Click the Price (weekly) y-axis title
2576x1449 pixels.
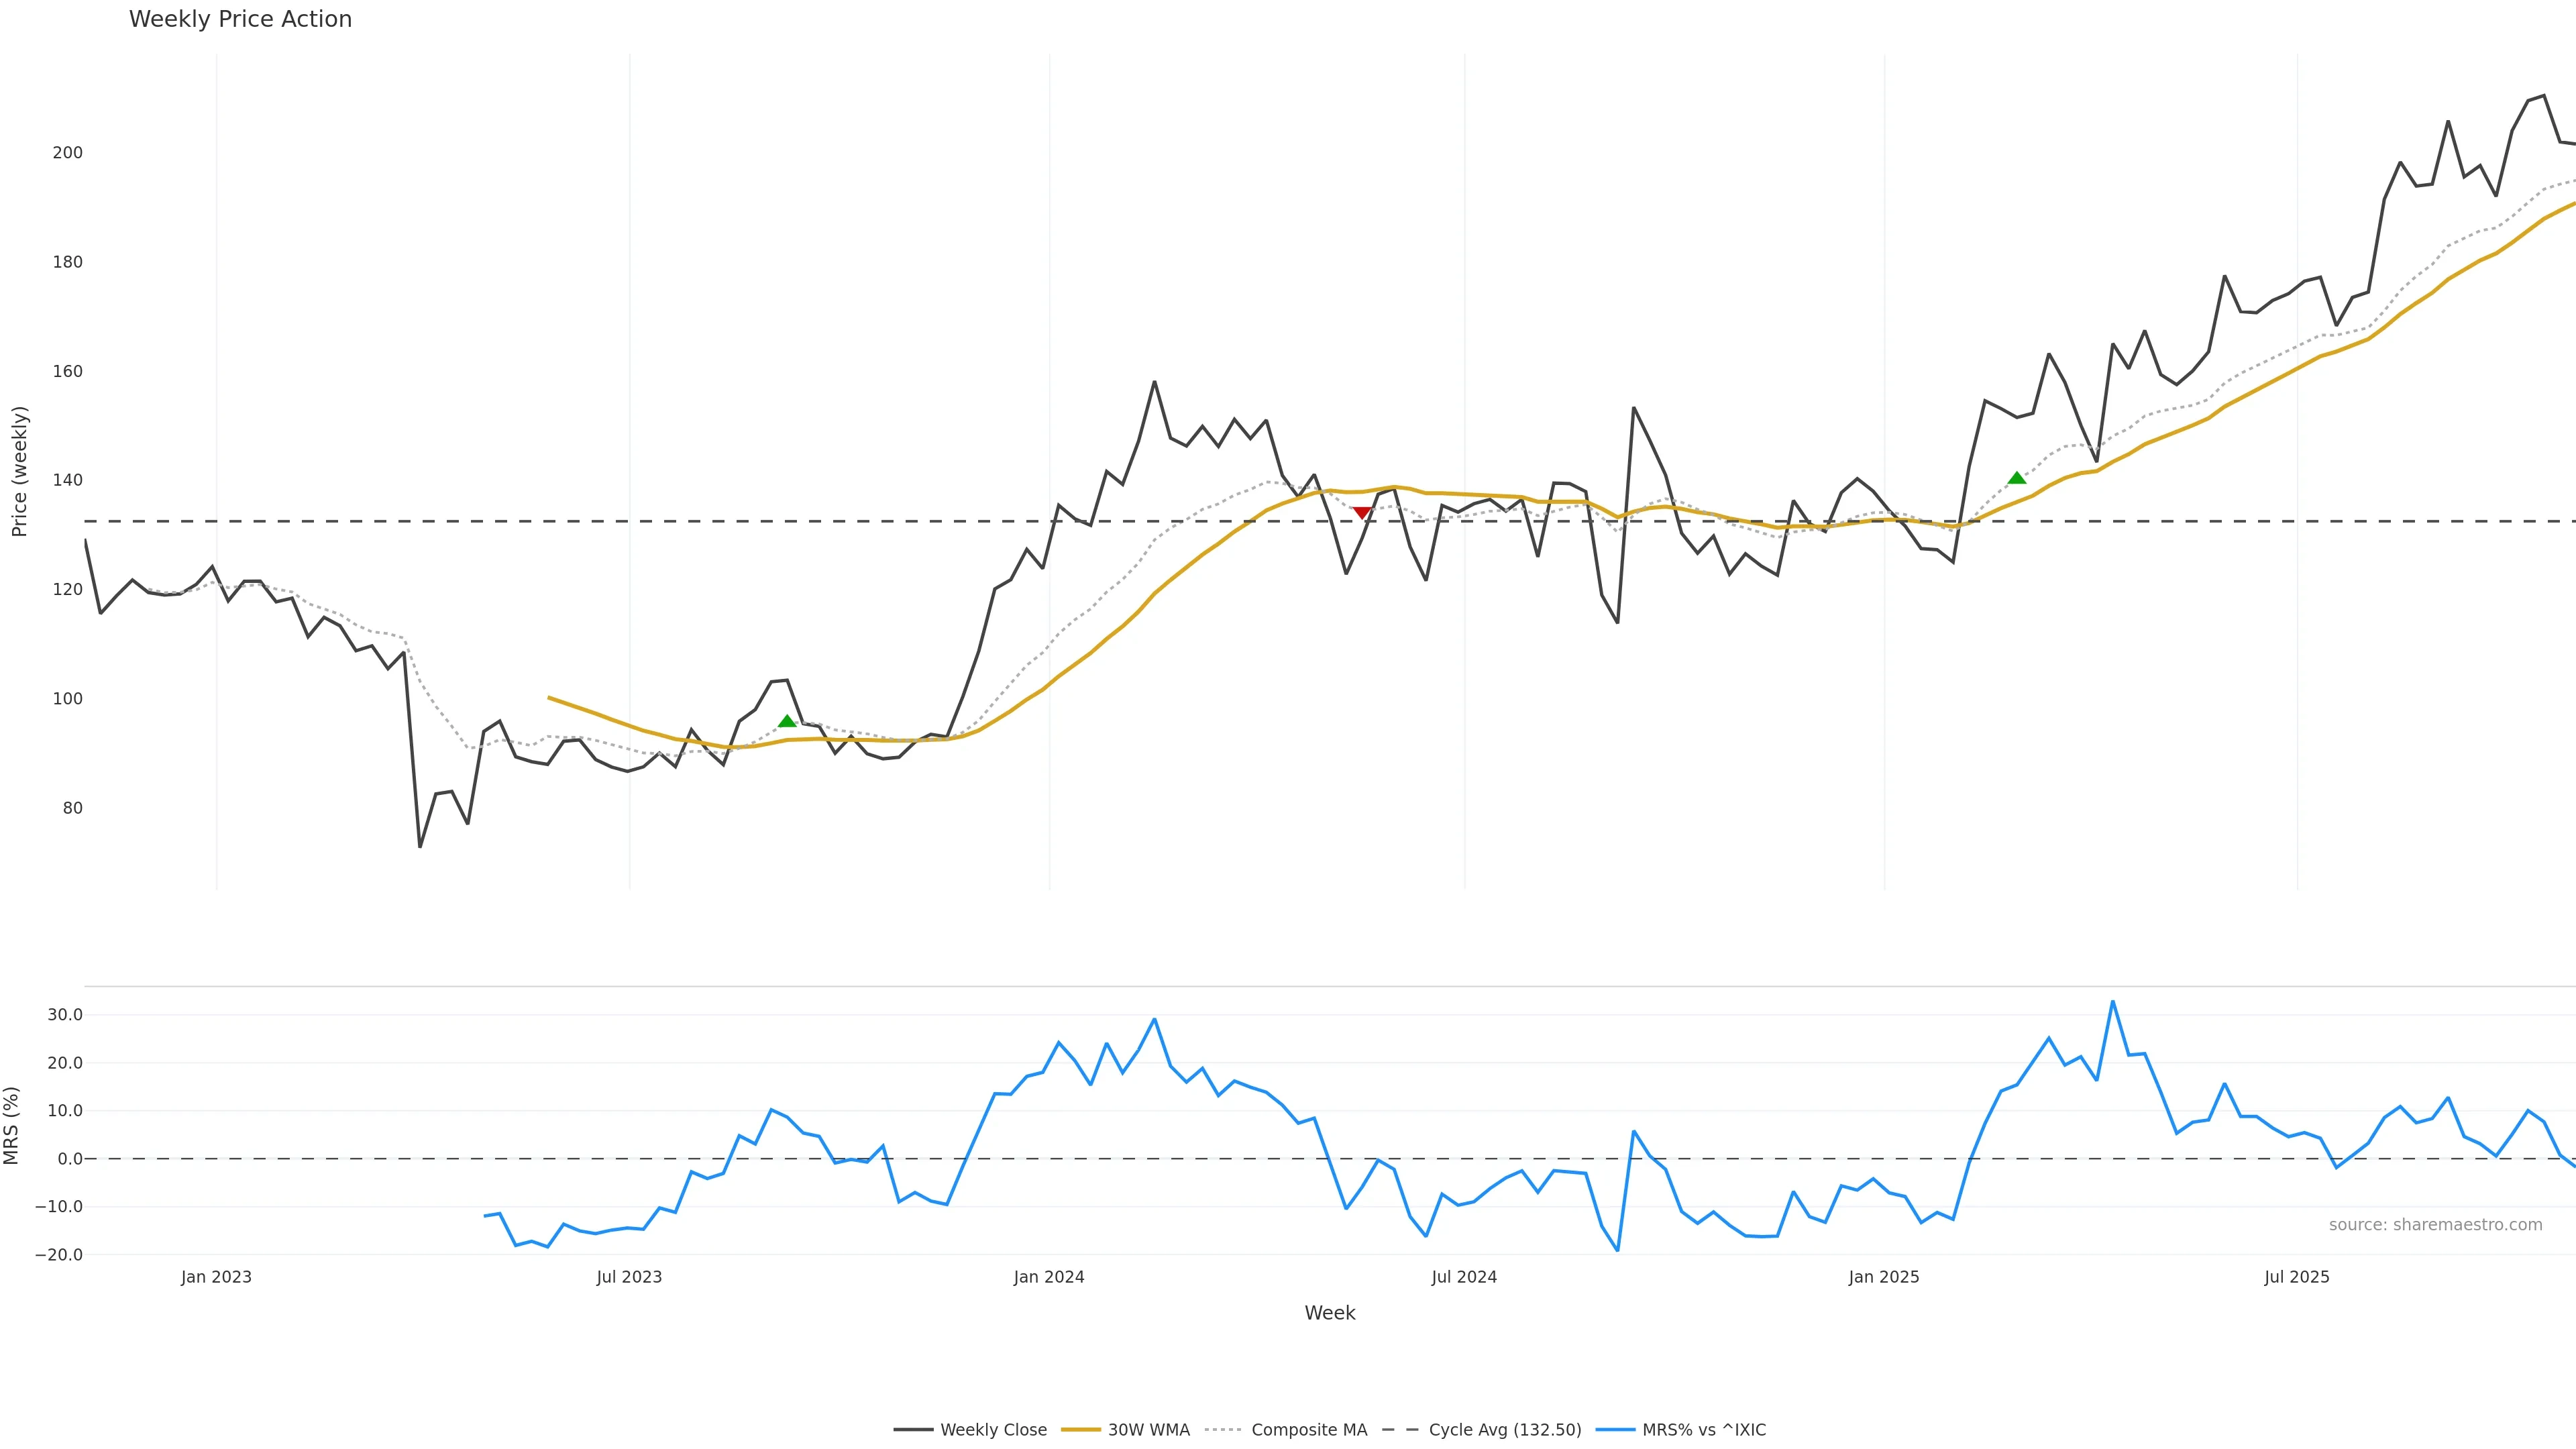click(19, 471)
